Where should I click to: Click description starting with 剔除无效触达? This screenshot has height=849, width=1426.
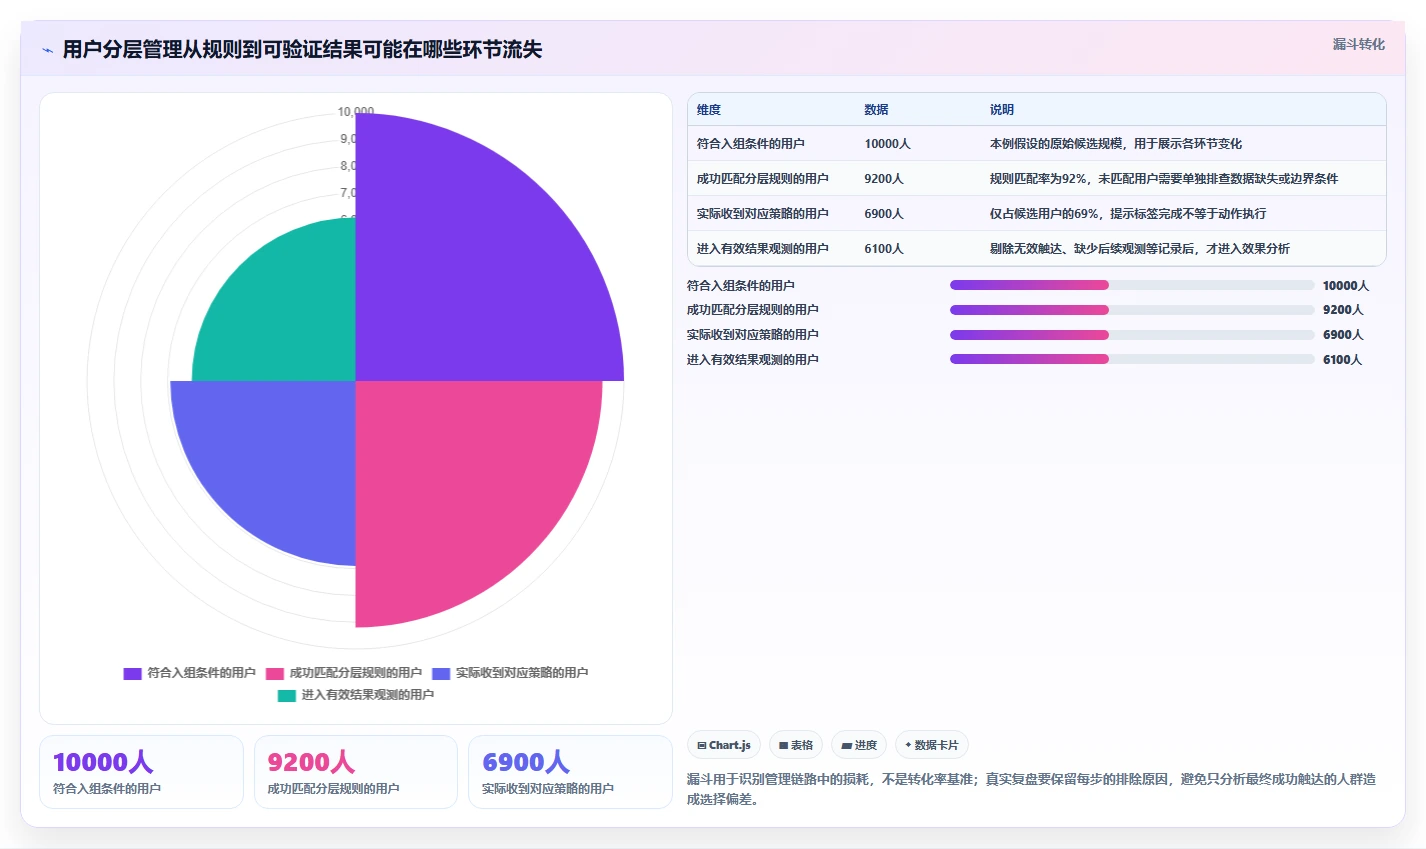point(1140,249)
